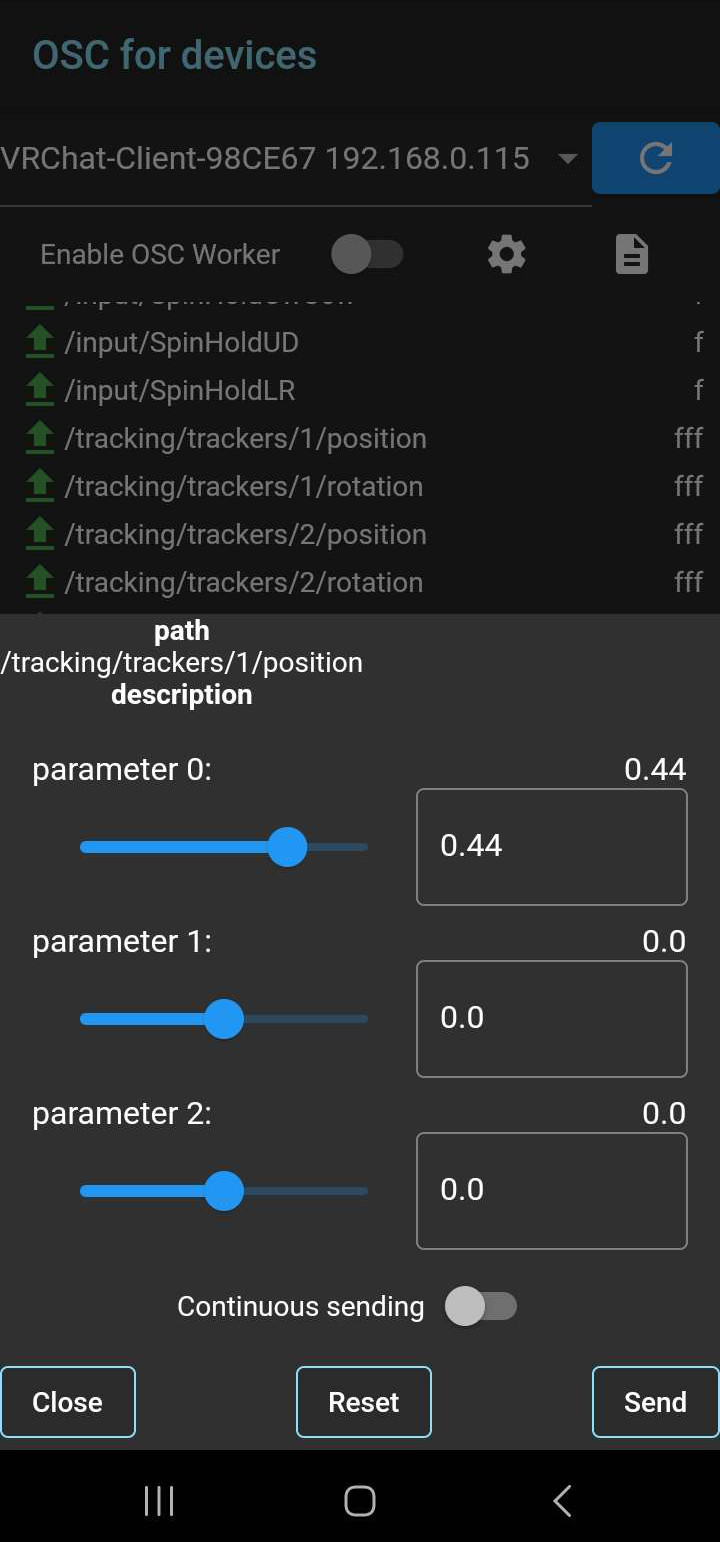The width and height of the screenshot is (720, 1542).
Task: Click the green arrow beside /input/SpinHoldLR
Action: point(39,391)
